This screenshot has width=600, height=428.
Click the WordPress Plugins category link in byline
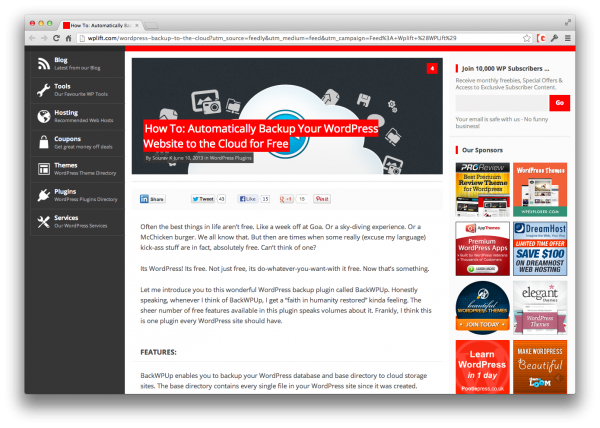click(x=230, y=158)
